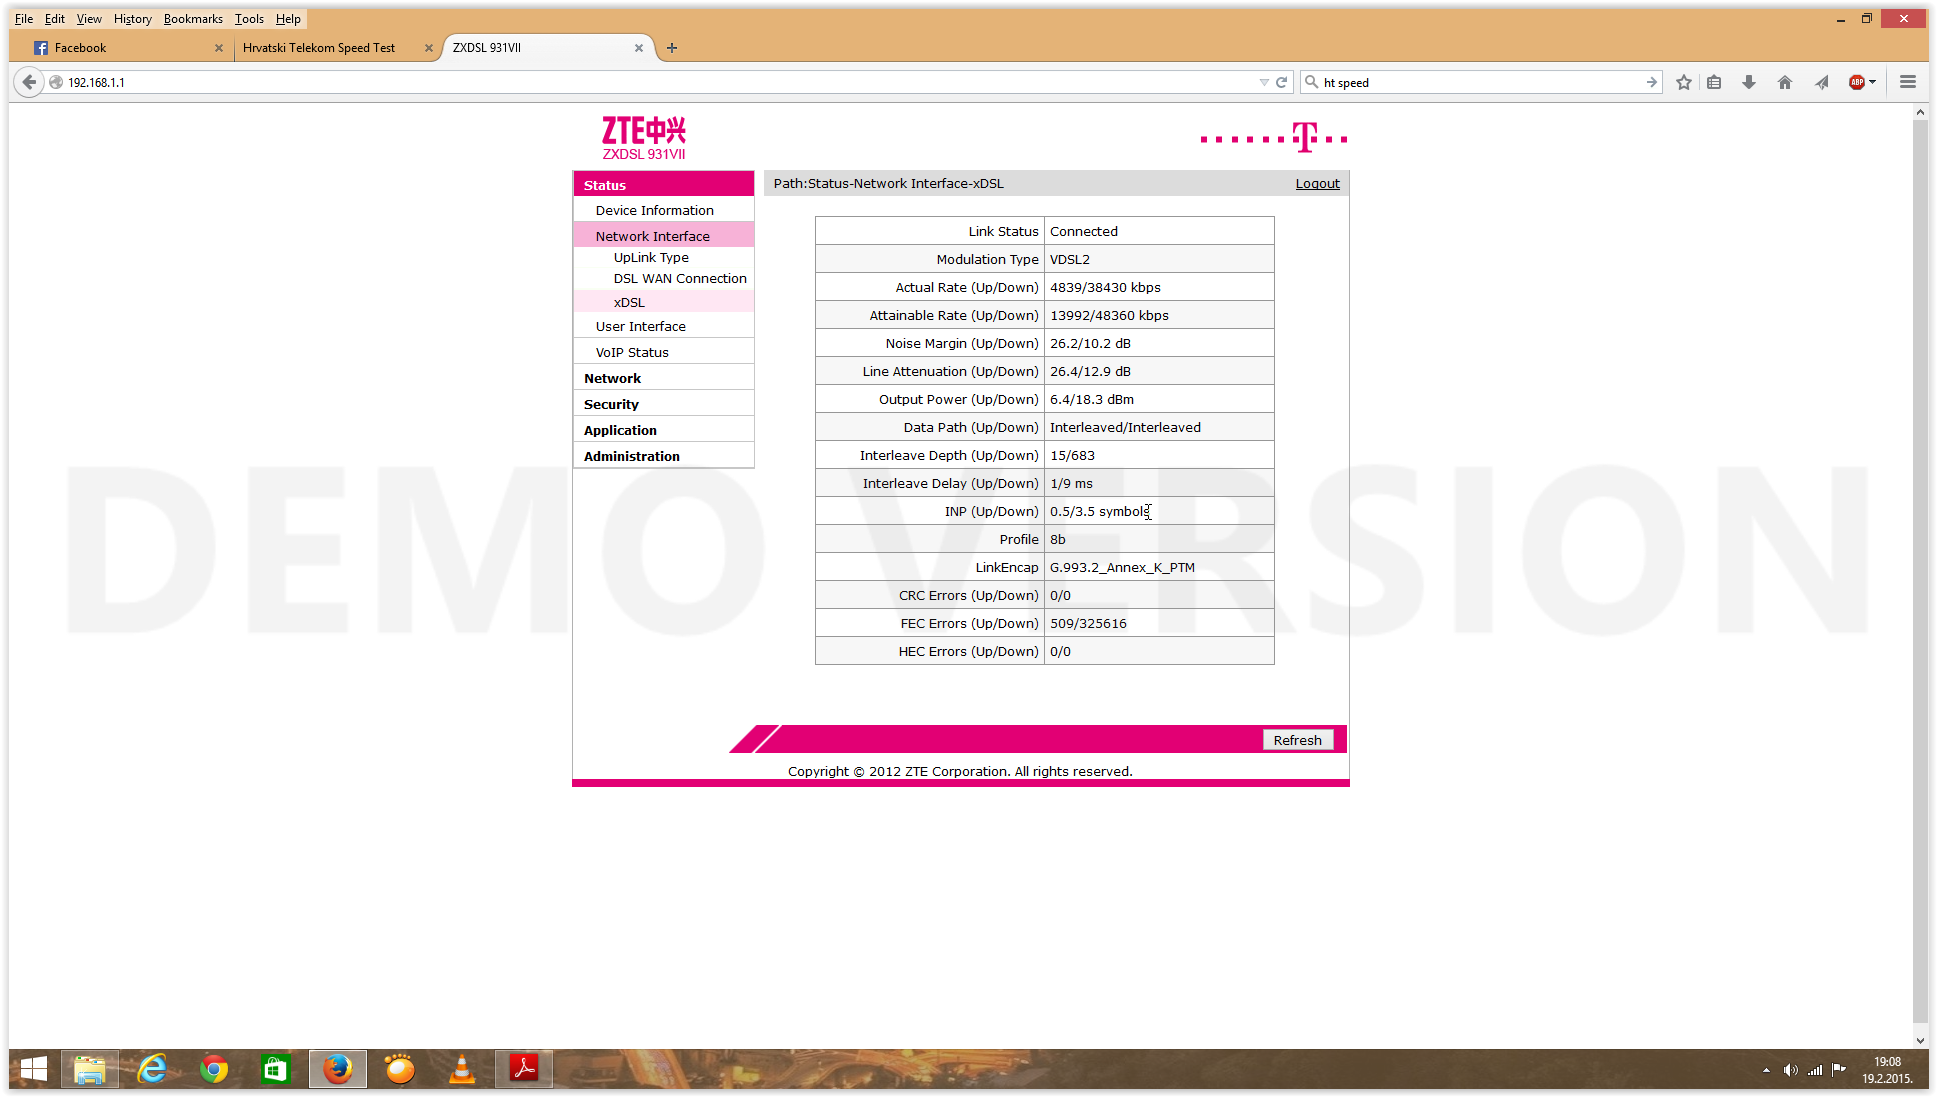Reload page with refresh icon
Image resolution: width=1937 pixels, height=1097 pixels.
[1281, 82]
